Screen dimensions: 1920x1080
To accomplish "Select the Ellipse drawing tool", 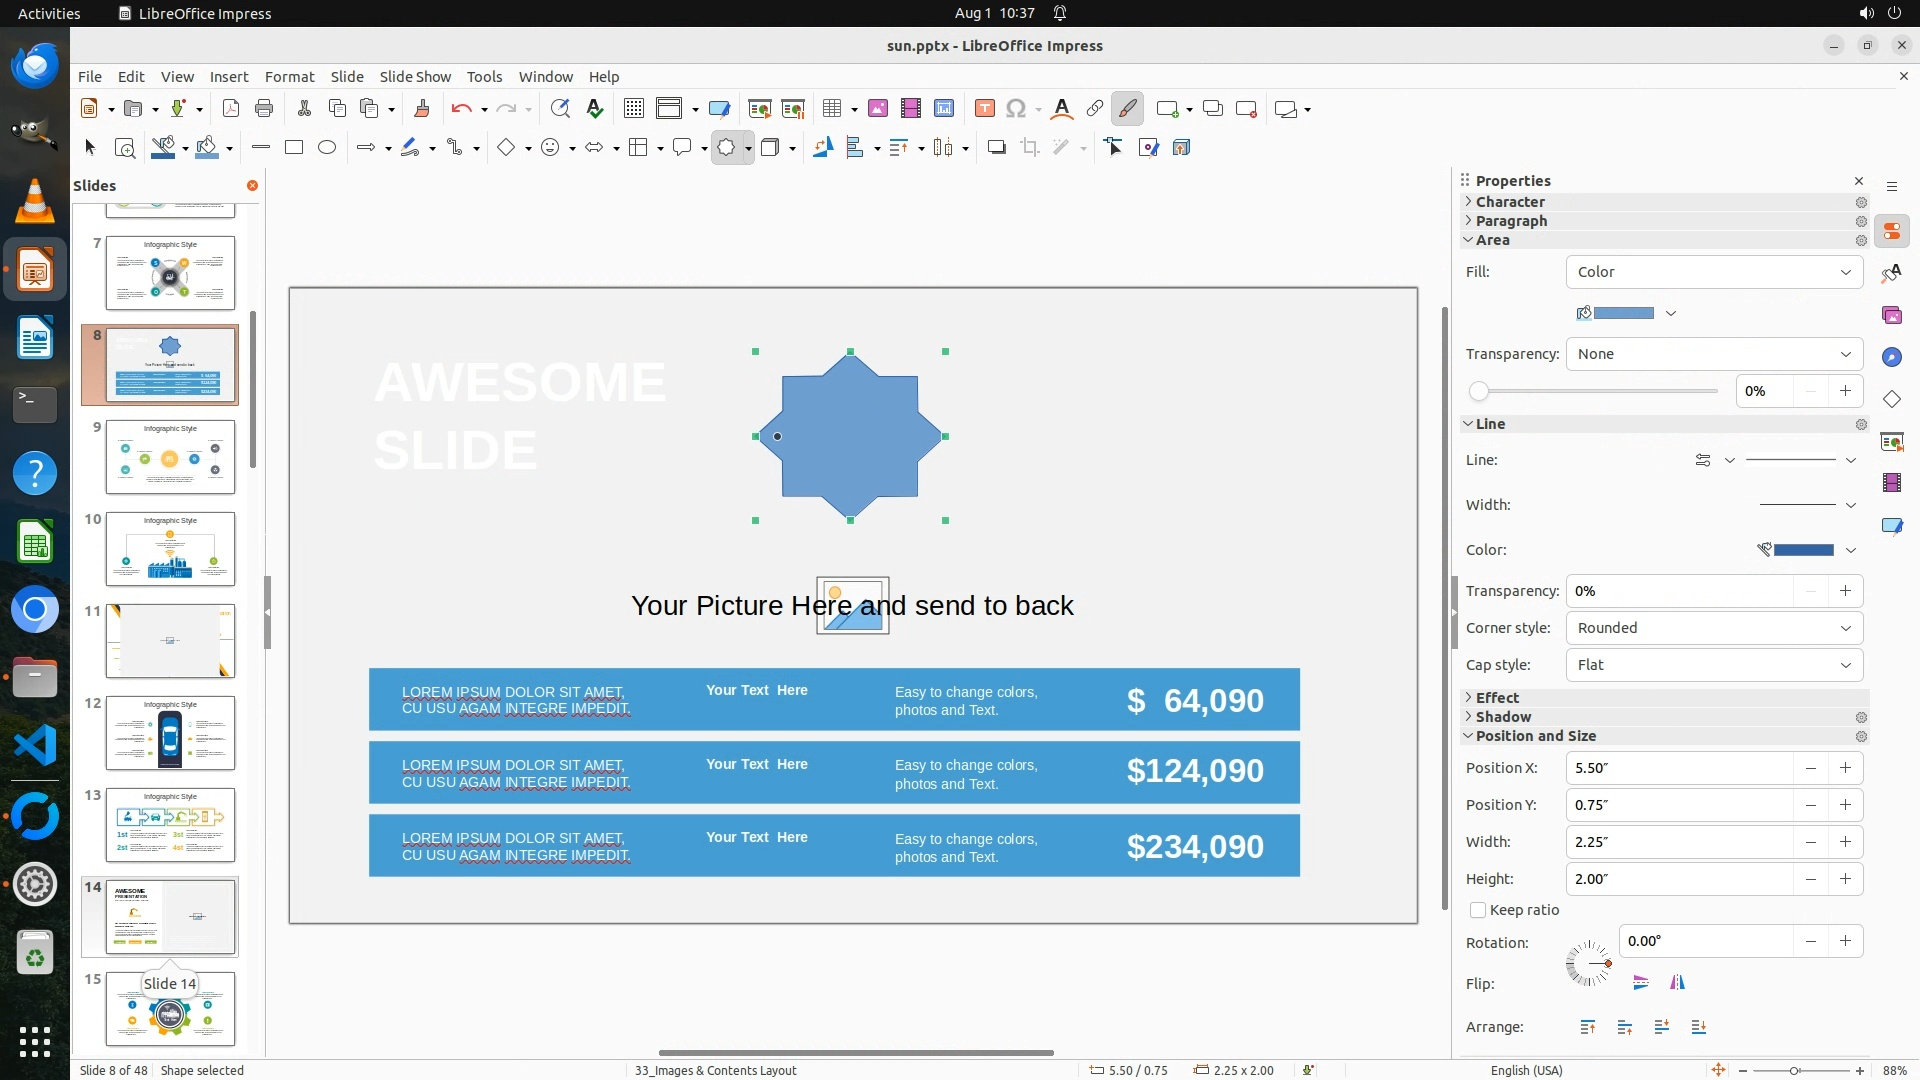I will 327,148.
